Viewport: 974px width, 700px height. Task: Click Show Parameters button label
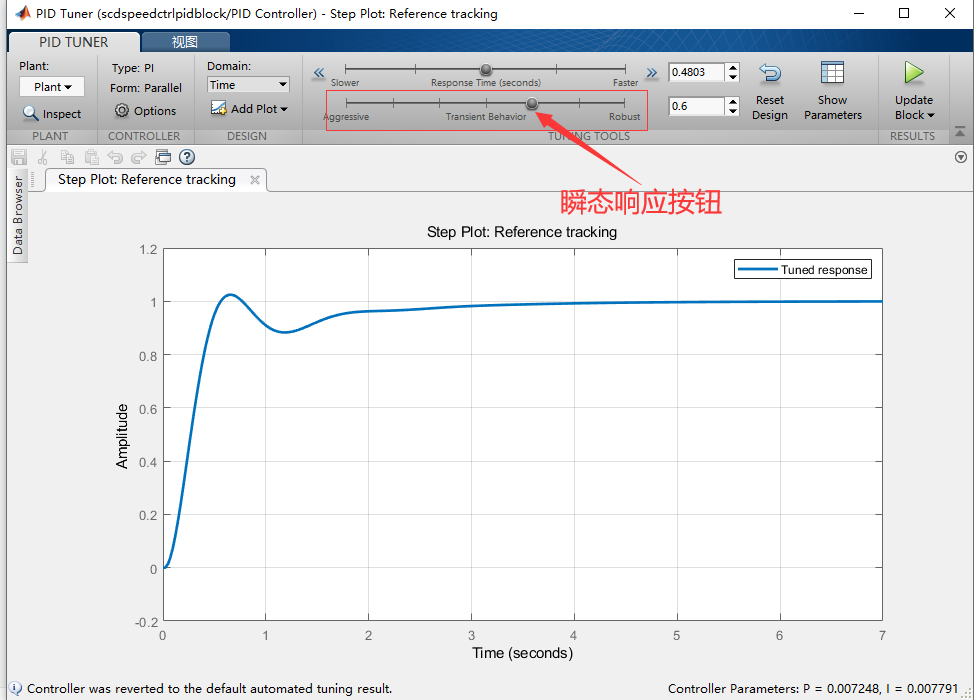(832, 107)
